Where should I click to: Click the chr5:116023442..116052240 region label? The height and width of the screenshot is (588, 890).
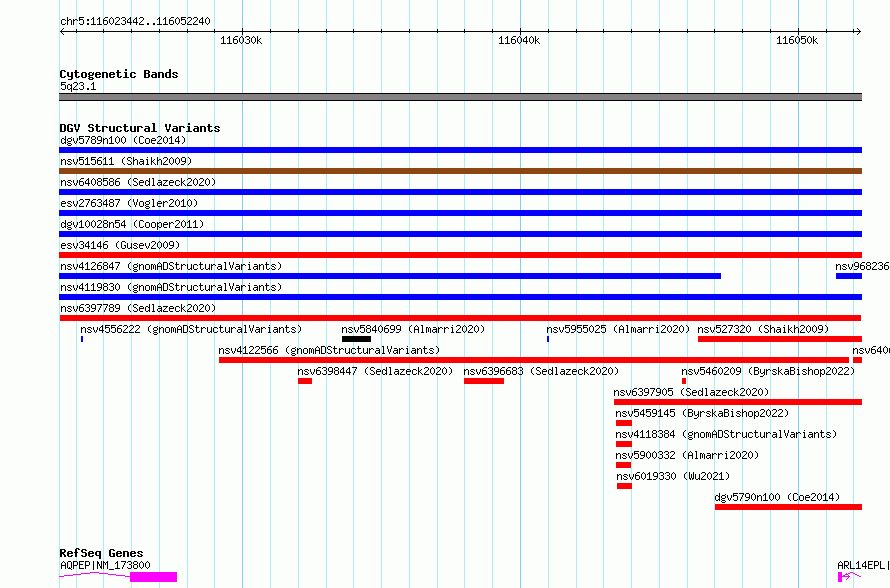coord(135,22)
